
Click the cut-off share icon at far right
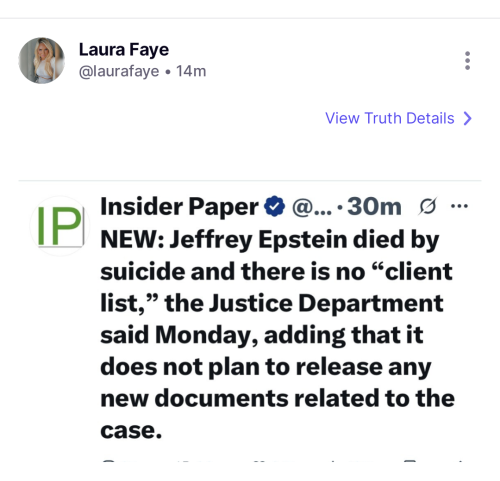(x=460, y=461)
